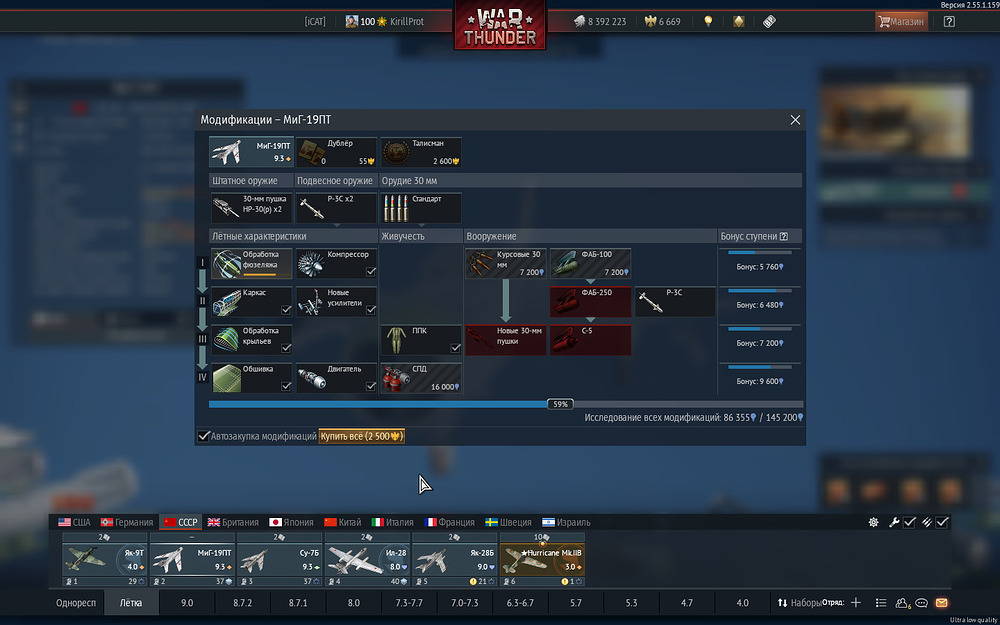This screenshot has width=1000, height=625.
Task: Switch to the США nation tab
Action: point(74,522)
